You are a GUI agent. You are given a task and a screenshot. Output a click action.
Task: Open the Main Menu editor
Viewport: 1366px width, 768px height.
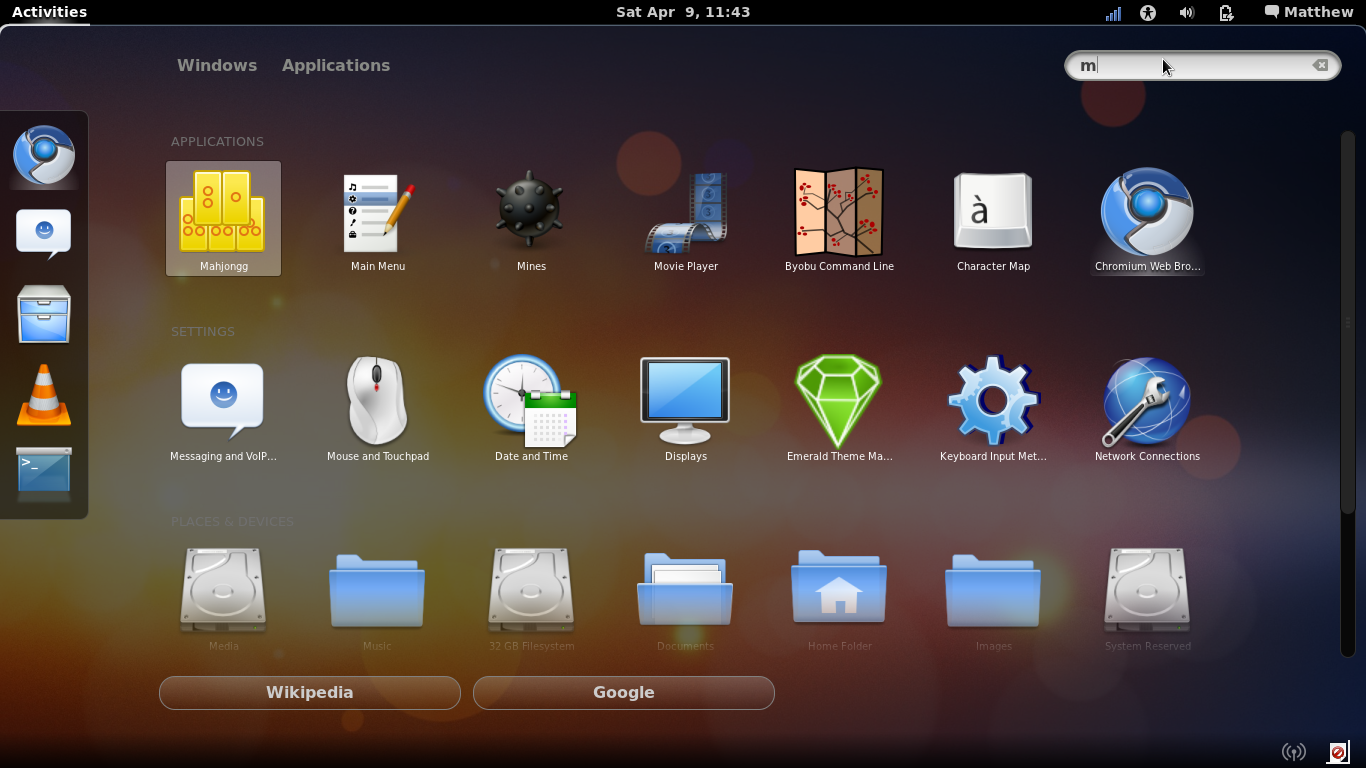(377, 218)
